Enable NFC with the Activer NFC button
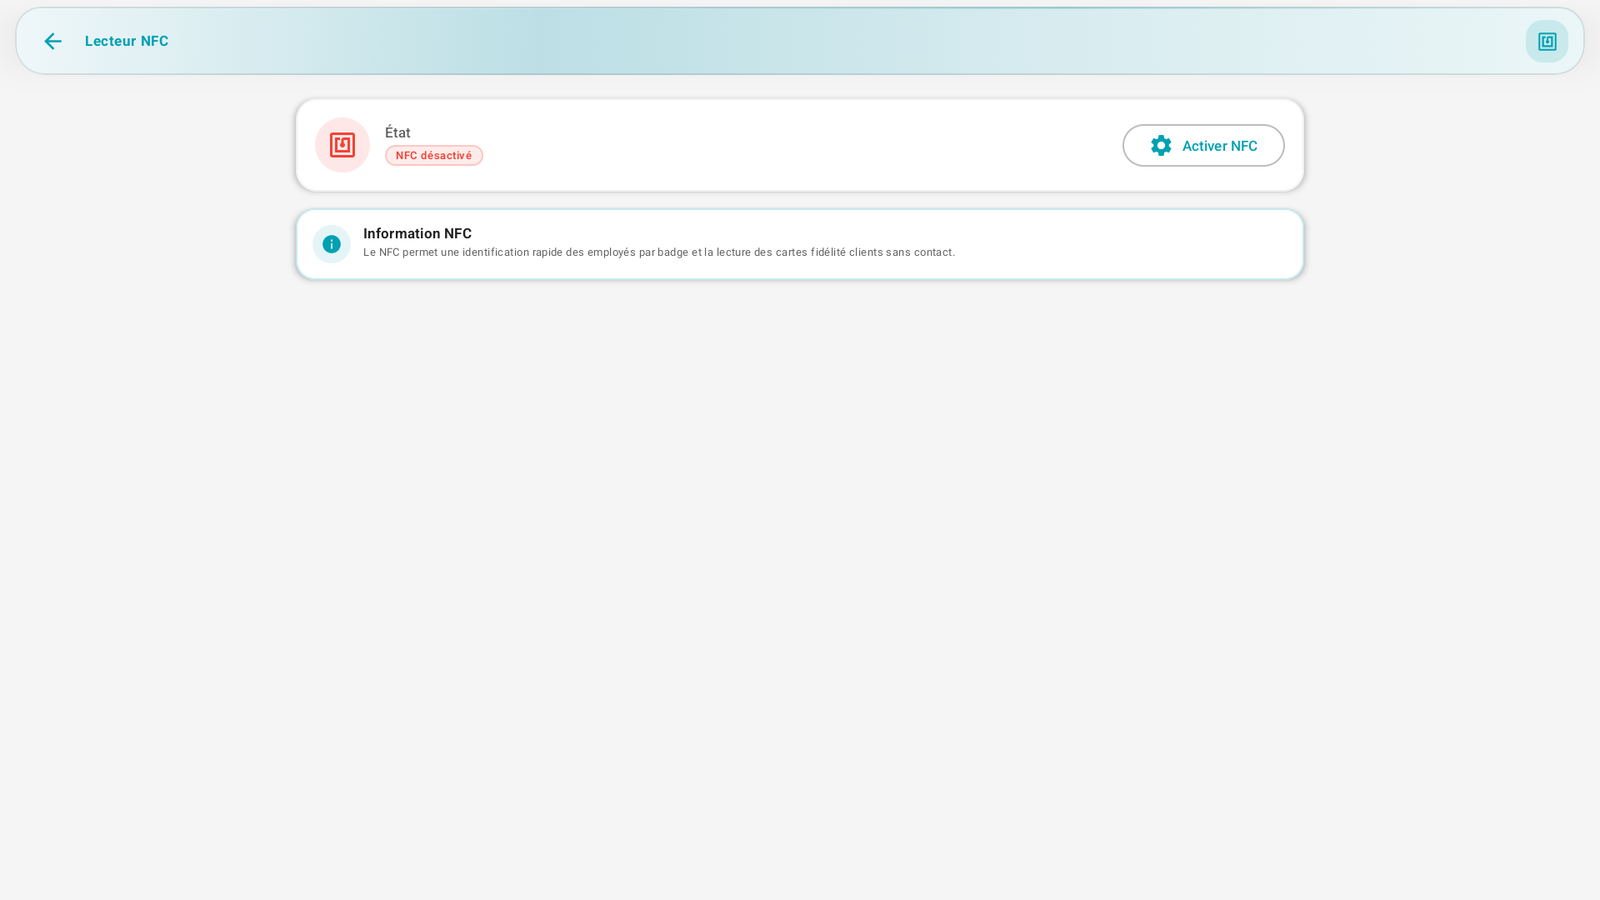The image size is (1600, 900). [x=1203, y=146]
